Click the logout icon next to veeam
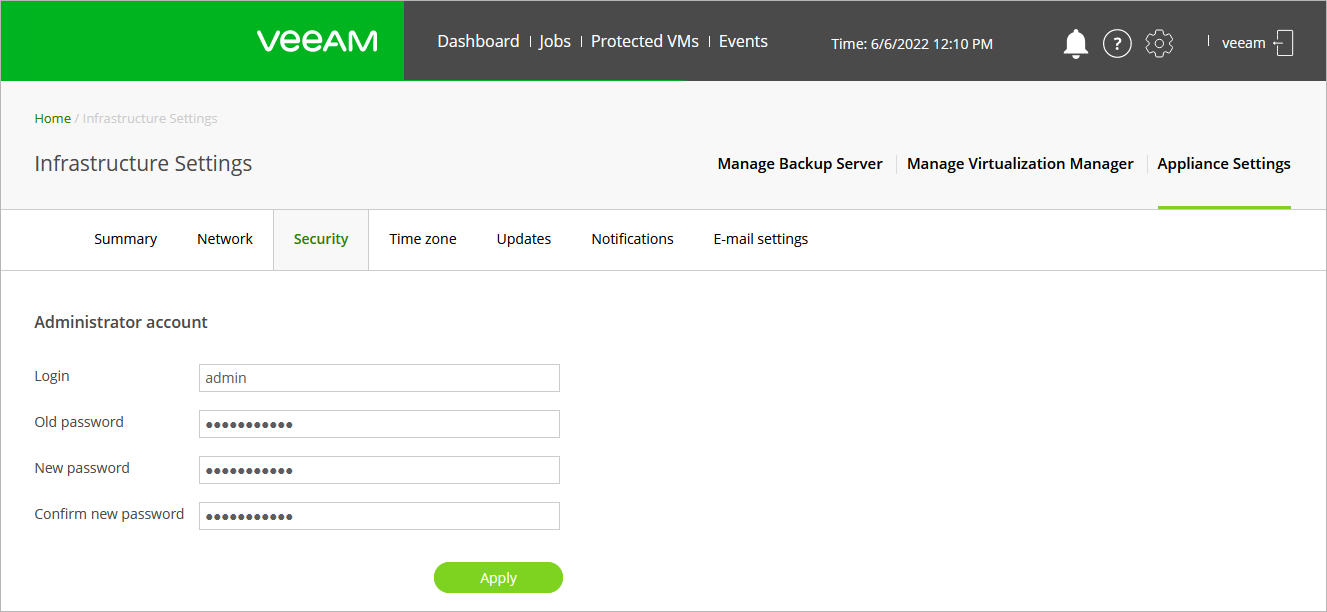This screenshot has width=1327, height=612. (1284, 43)
